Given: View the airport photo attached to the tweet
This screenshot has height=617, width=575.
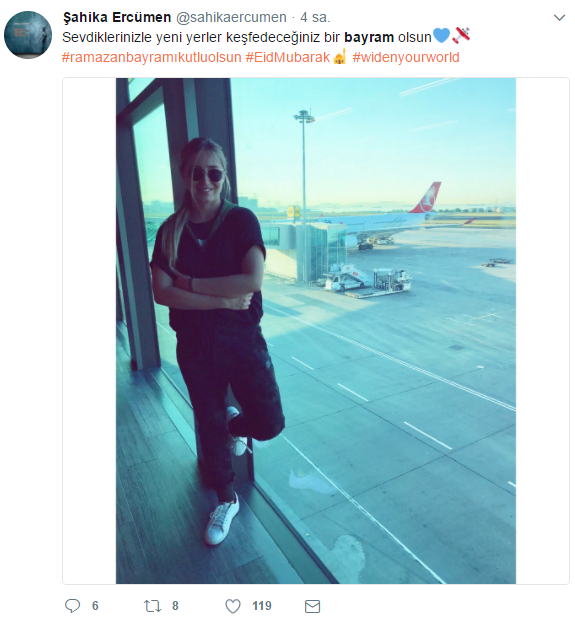Looking at the screenshot, I should tap(316, 331).
